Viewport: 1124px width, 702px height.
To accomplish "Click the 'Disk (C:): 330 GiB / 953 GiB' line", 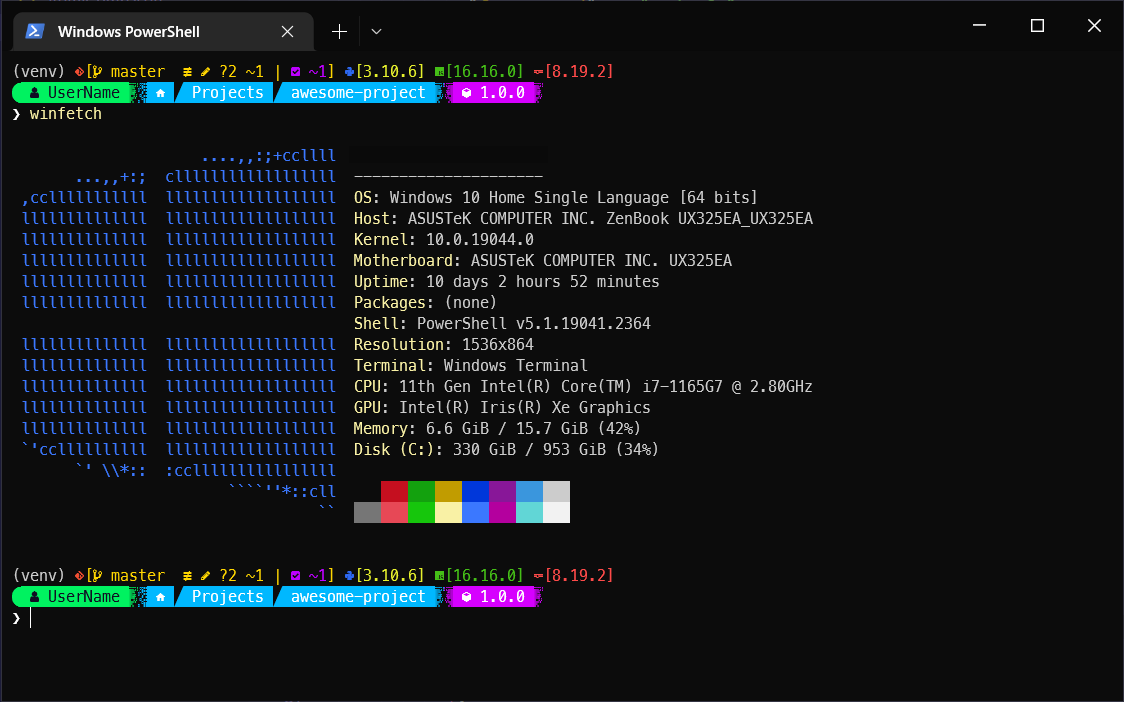I will coord(506,450).
